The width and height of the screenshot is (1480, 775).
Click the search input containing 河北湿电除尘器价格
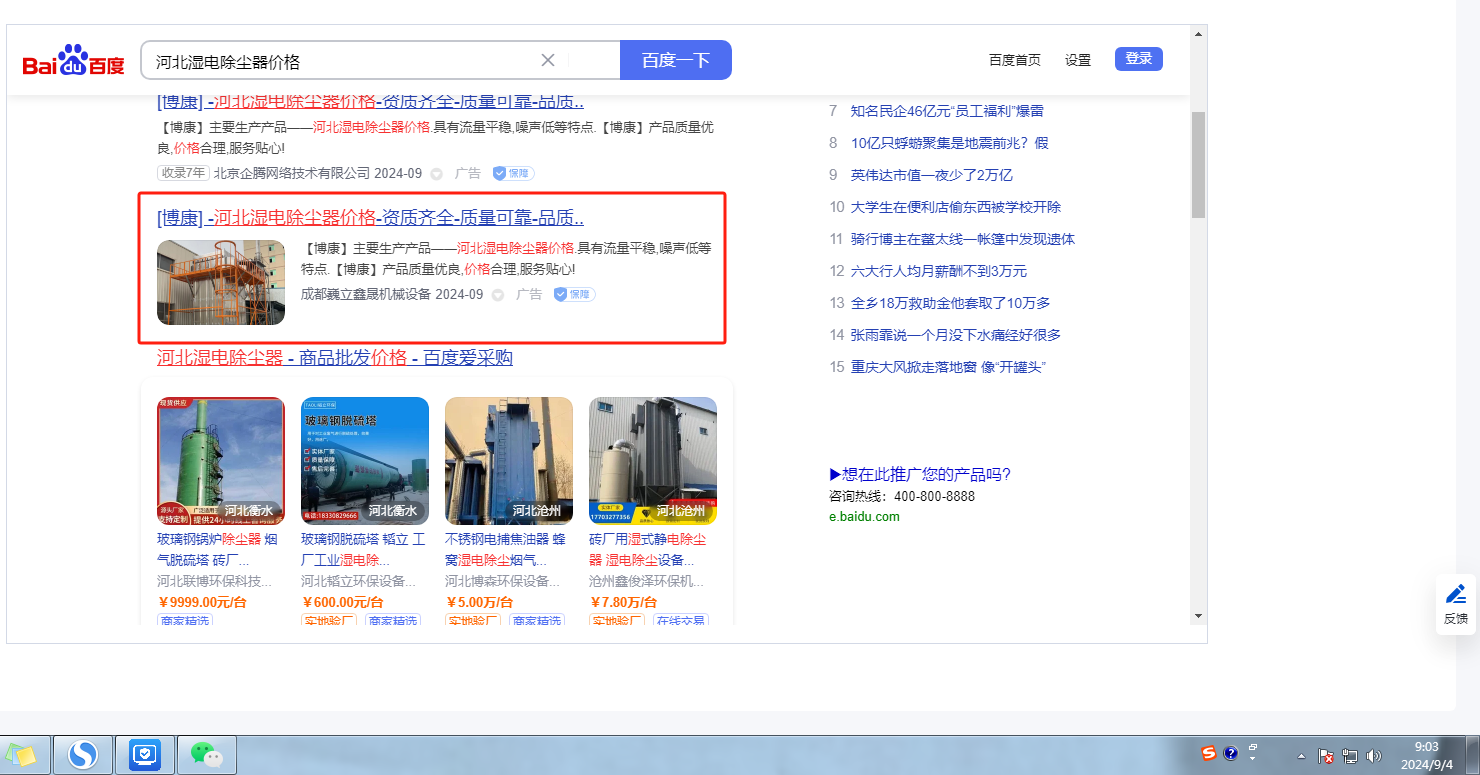[x=340, y=61]
